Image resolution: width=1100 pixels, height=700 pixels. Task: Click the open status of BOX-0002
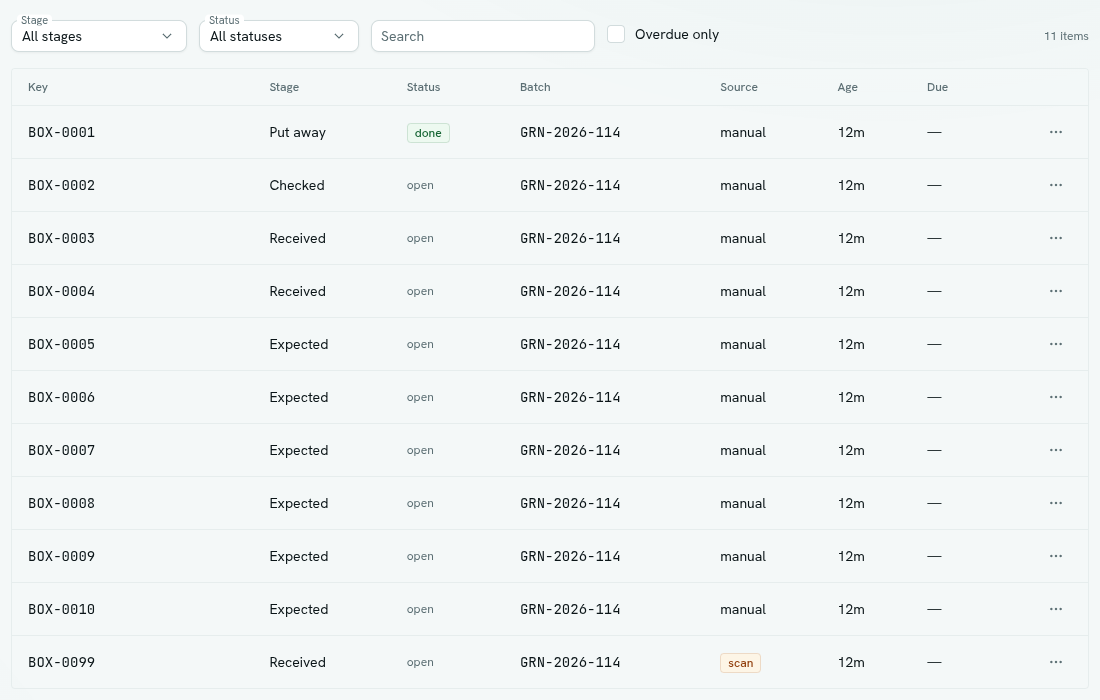420,185
